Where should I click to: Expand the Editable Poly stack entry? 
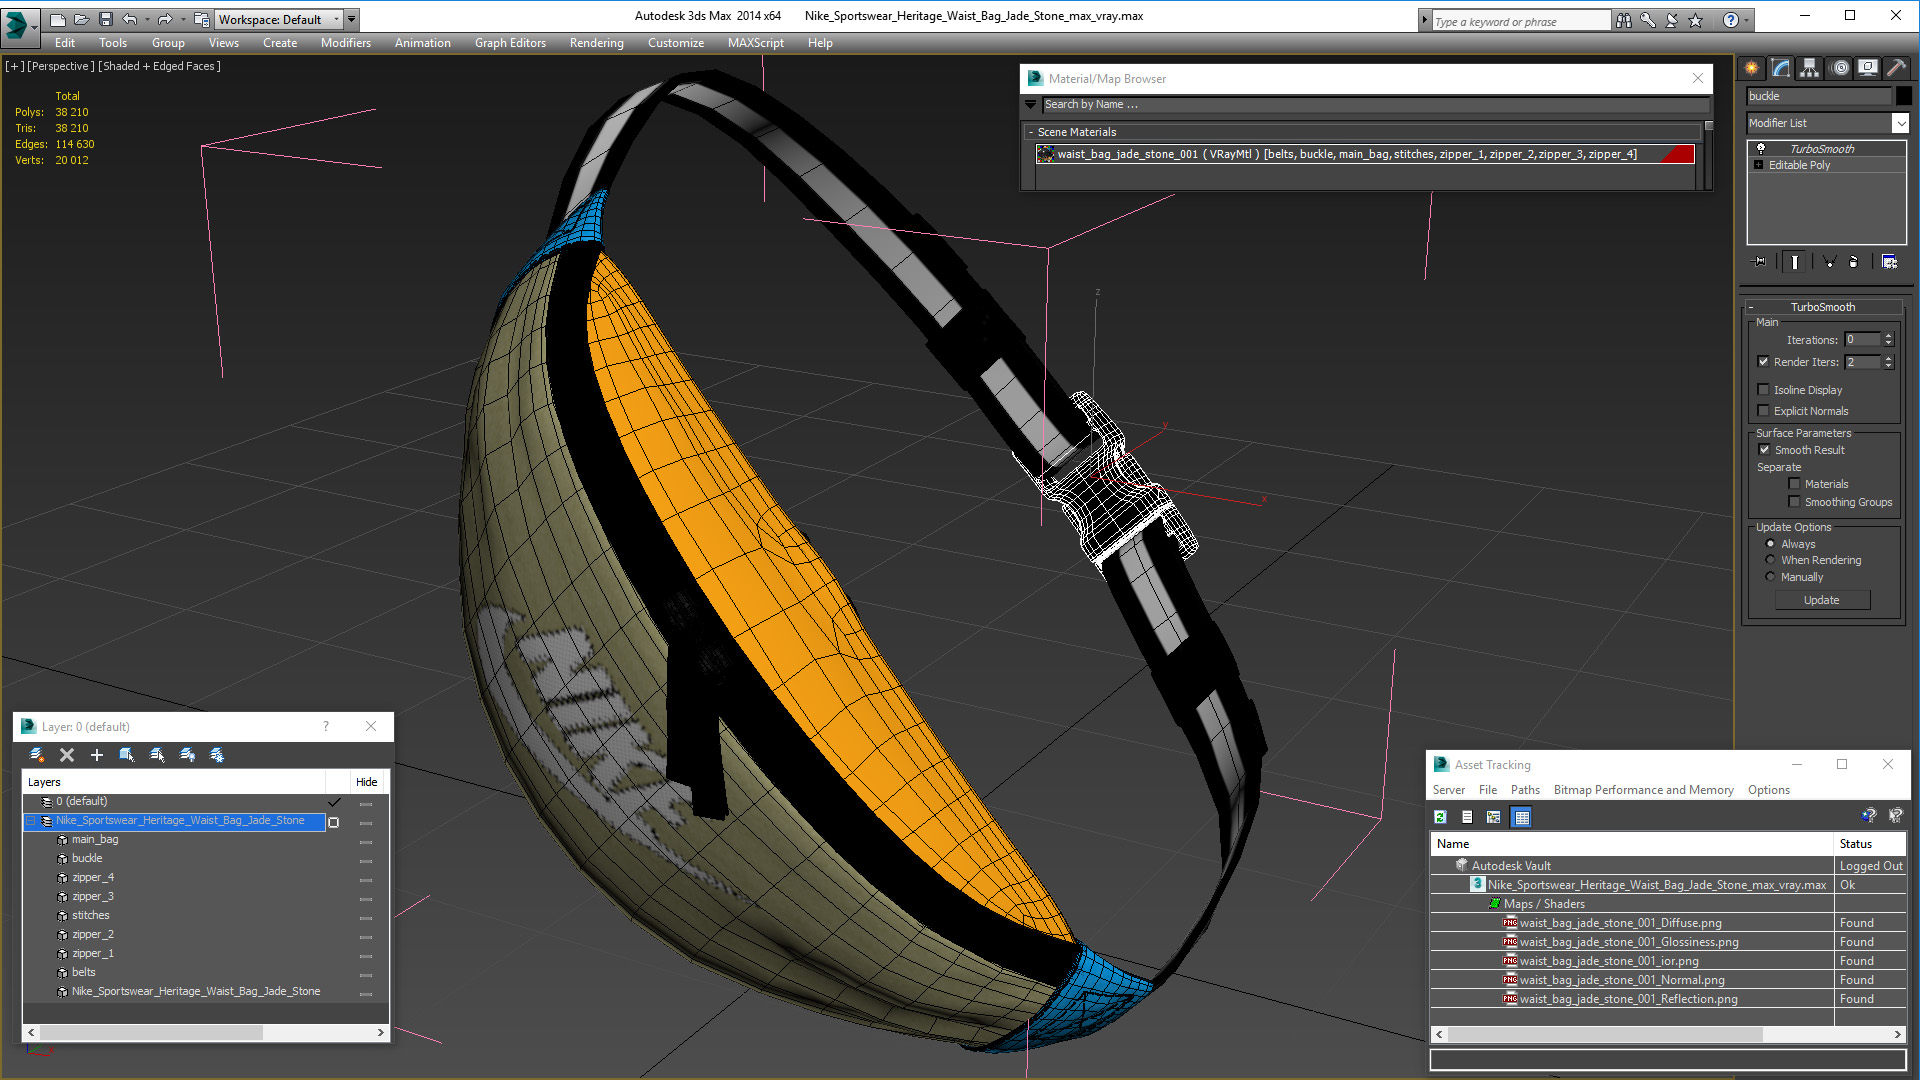point(1759,165)
